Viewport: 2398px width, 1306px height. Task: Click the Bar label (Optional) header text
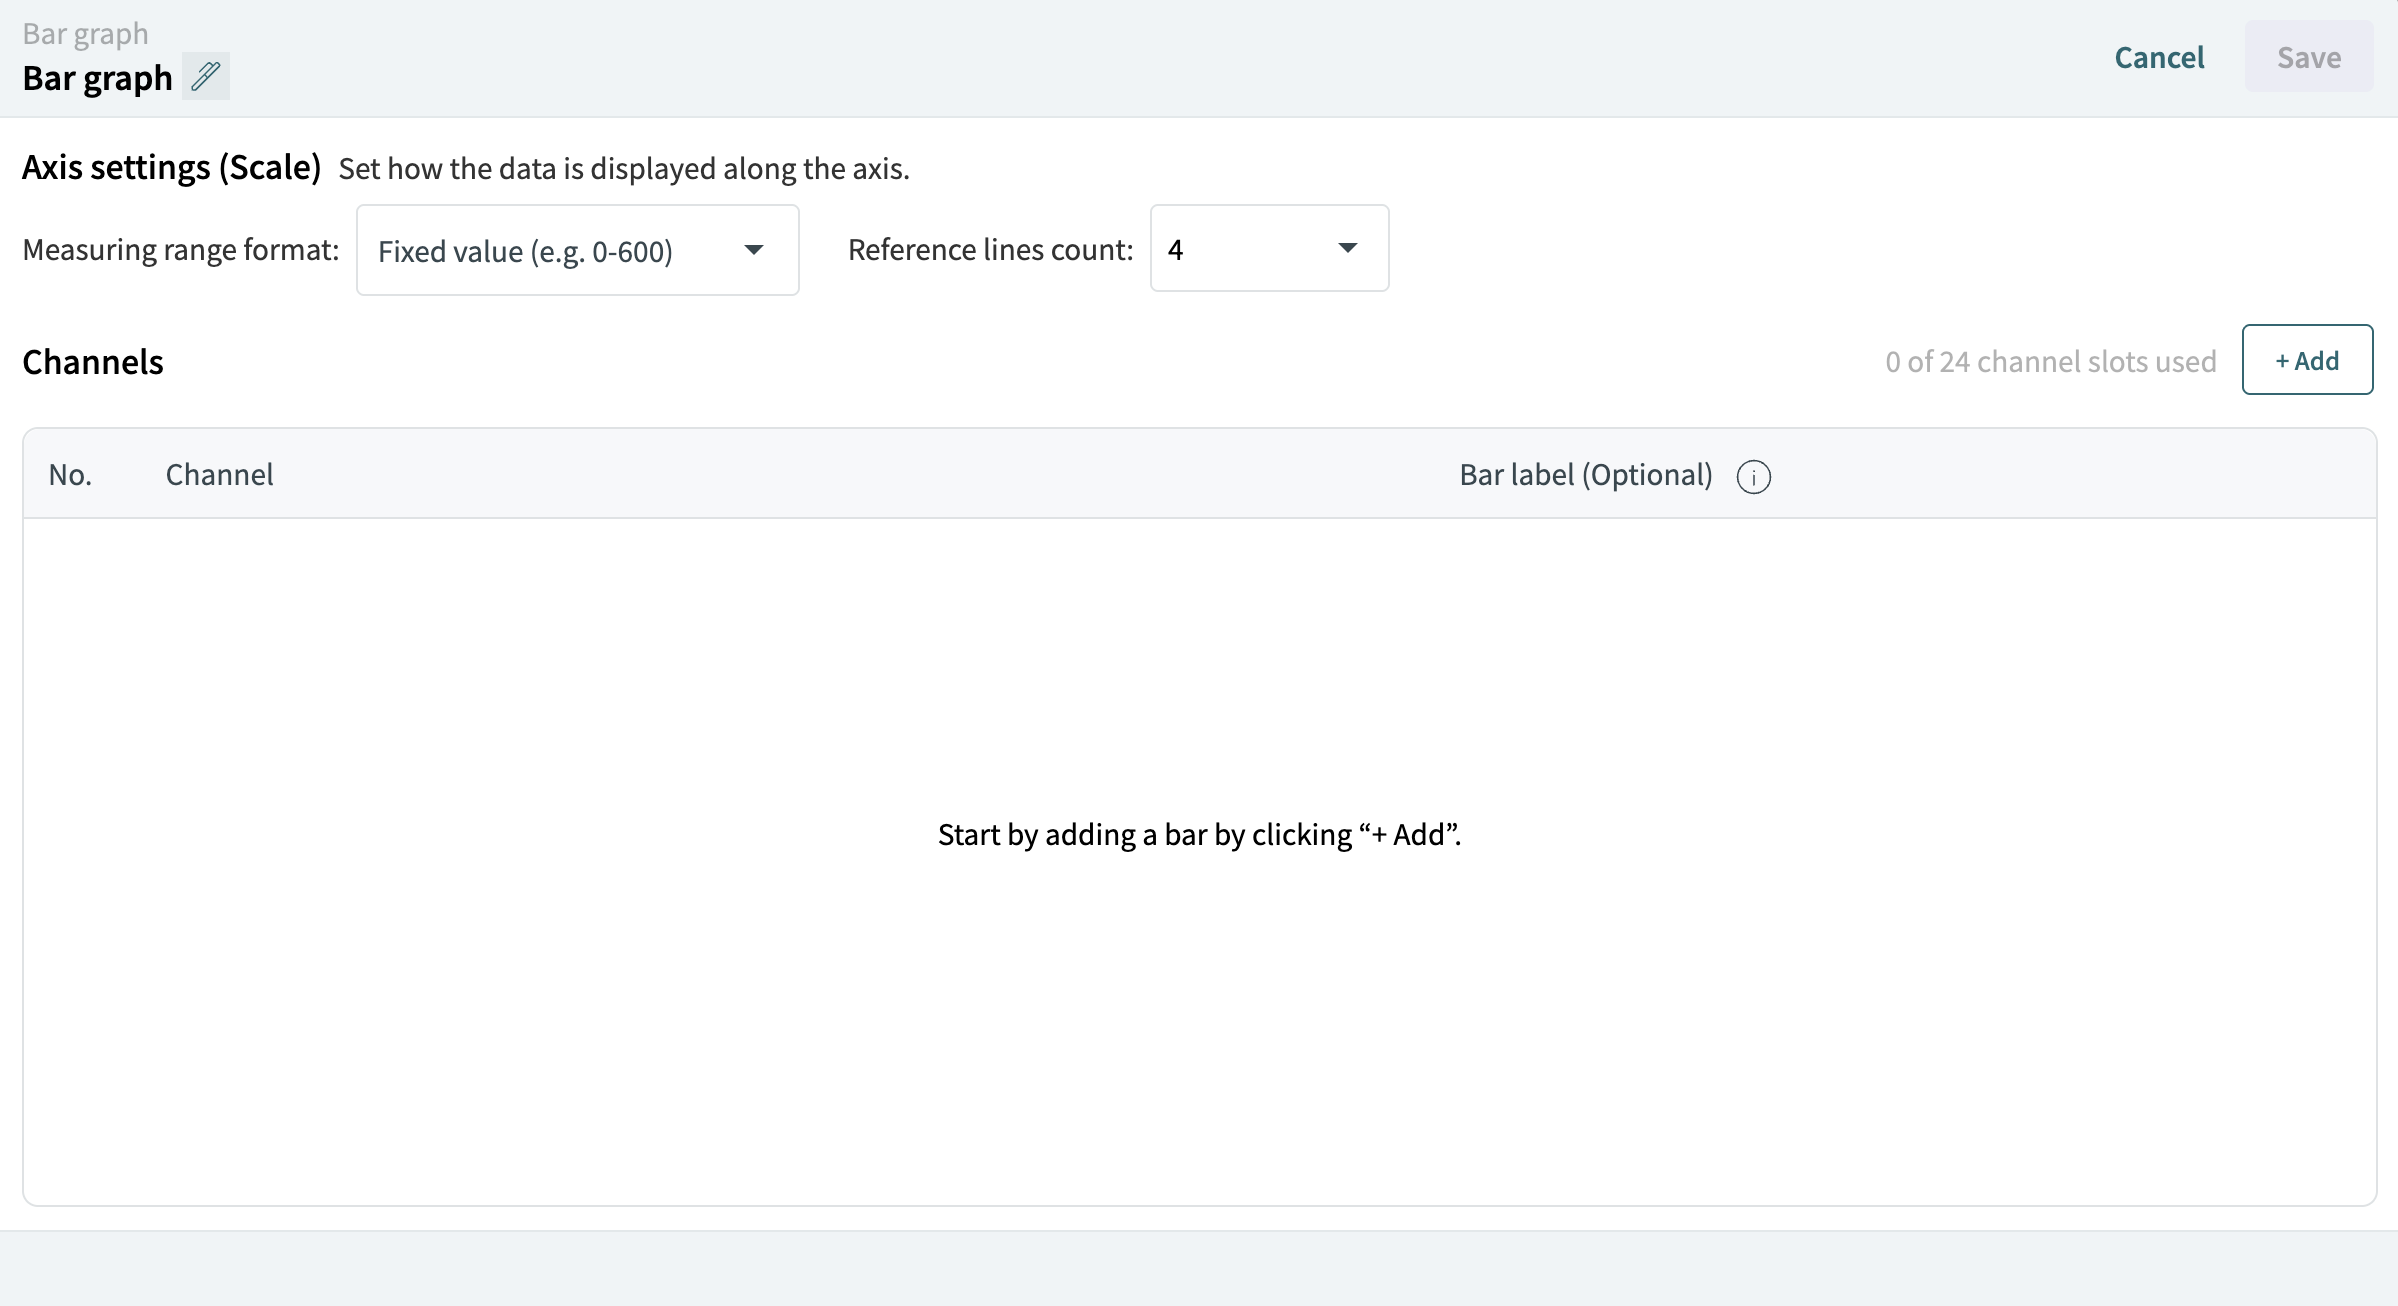tap(1586, 475)
